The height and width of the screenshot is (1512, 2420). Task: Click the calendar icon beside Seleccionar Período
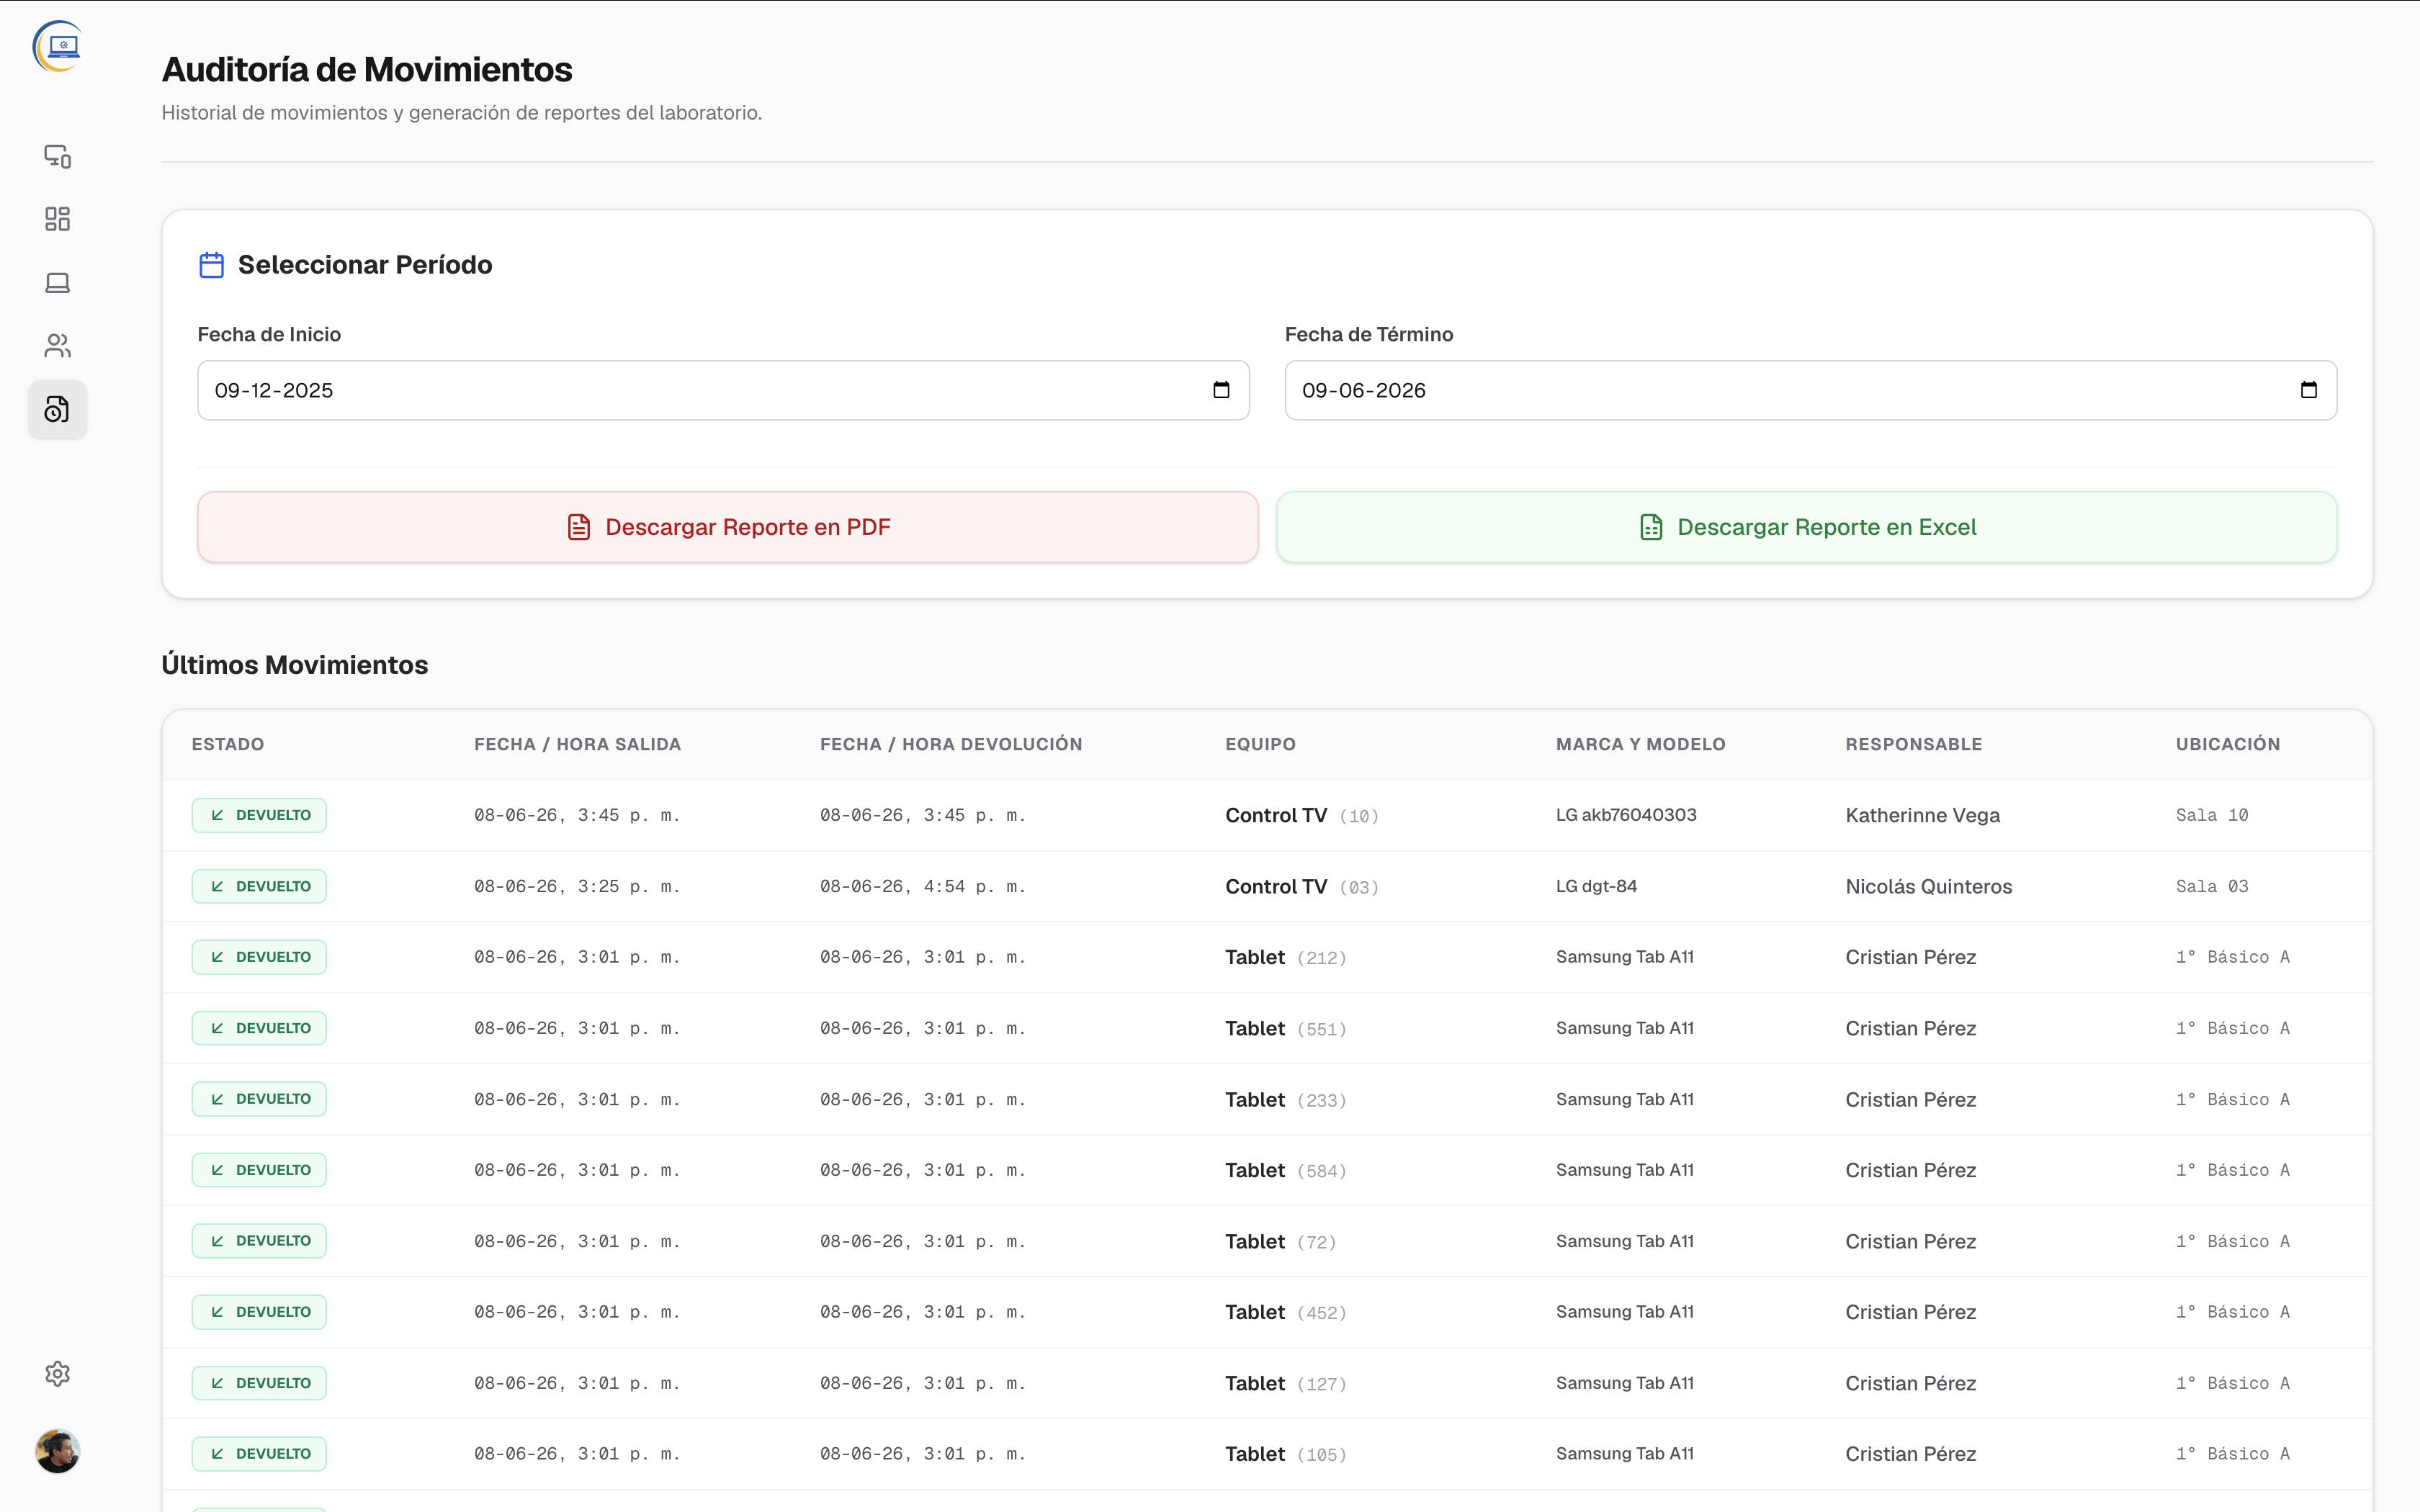pyautogui.click(x=211, y=265)
